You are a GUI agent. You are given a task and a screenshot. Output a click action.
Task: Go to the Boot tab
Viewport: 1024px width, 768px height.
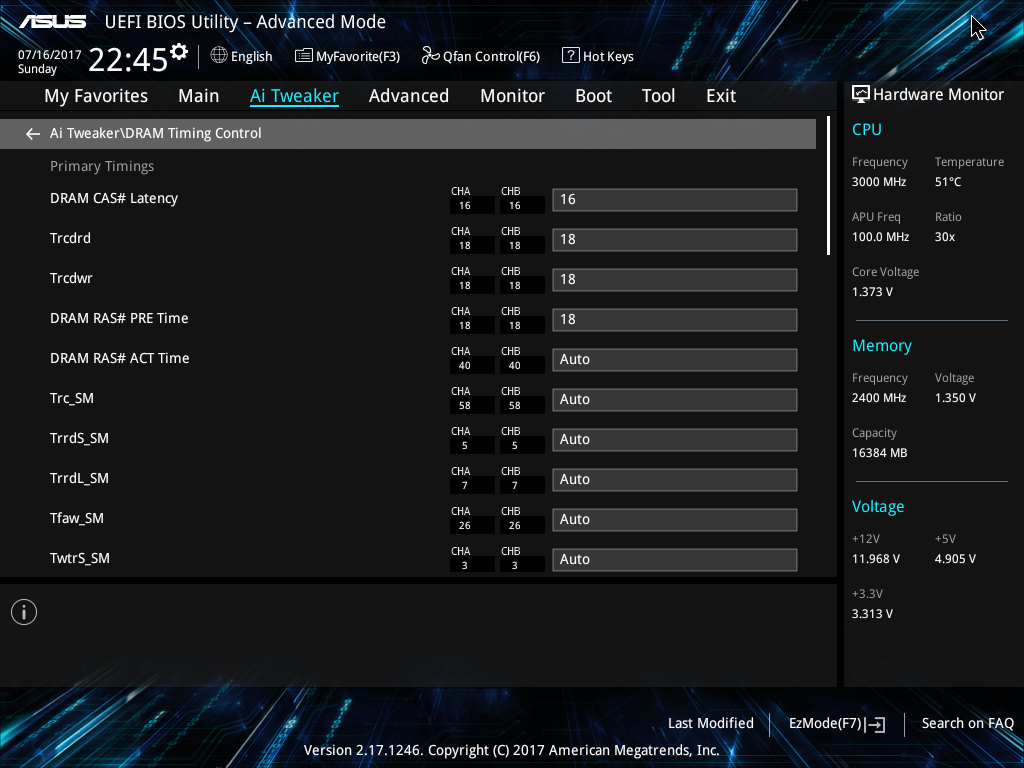coord(593,96)
